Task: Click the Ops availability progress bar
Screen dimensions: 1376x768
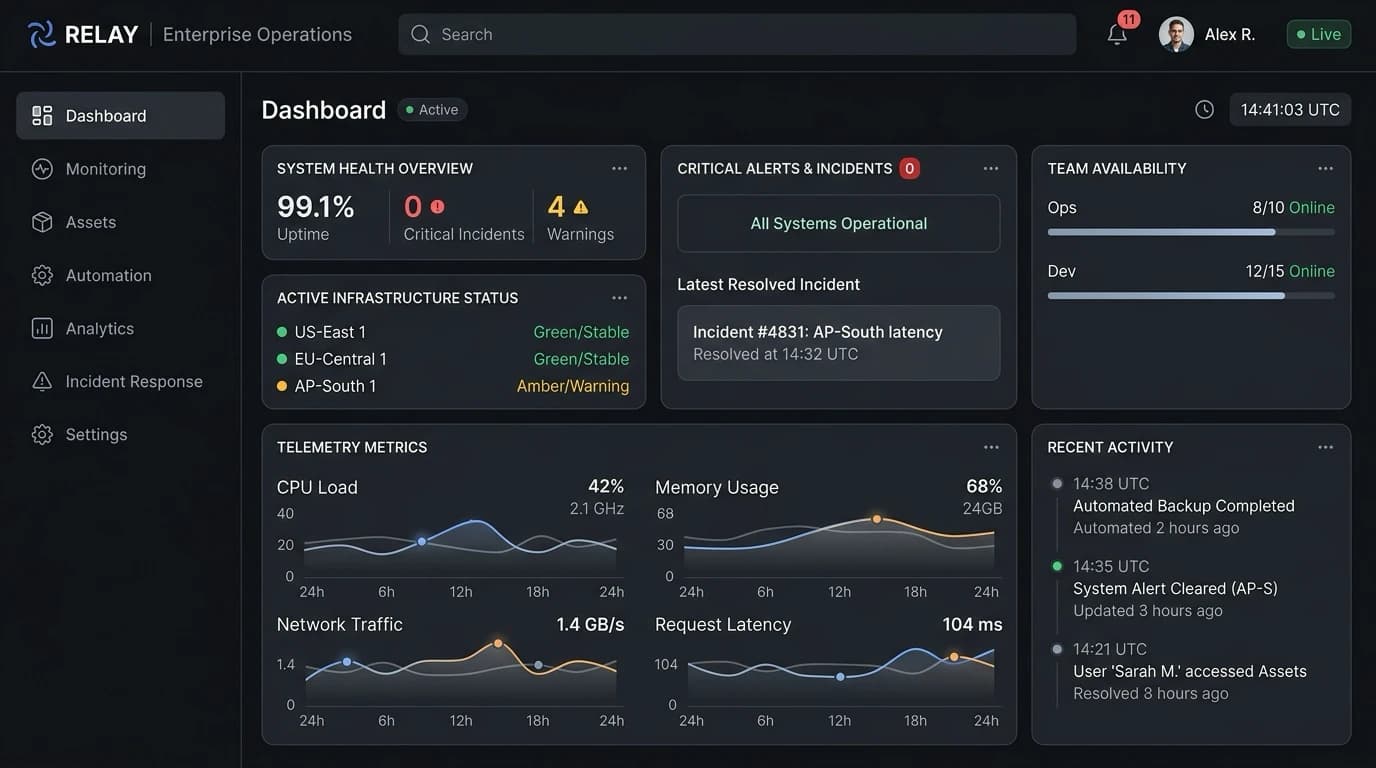Action: click(1191, 232)
